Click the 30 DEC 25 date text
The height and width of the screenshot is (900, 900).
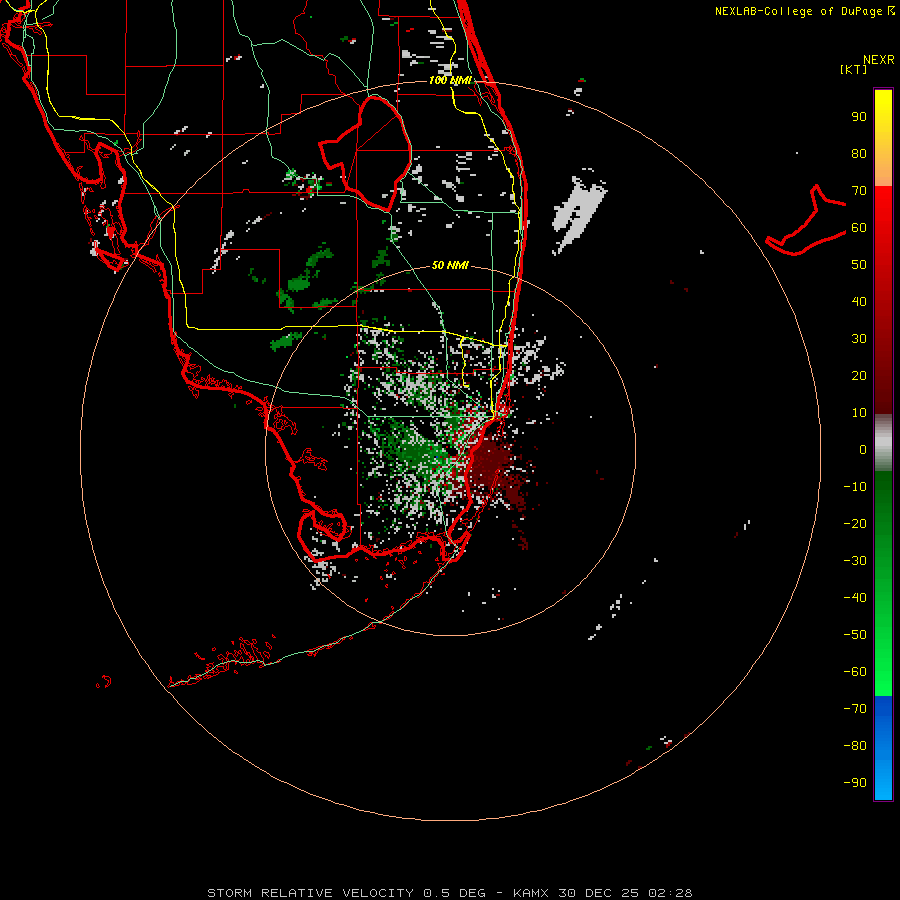point(600,893)
